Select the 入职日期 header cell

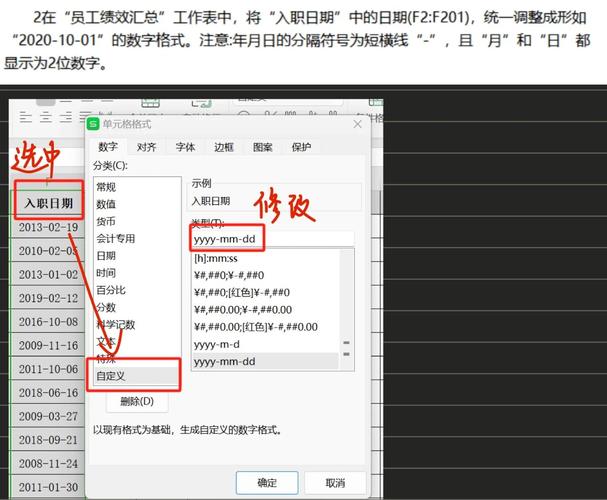point(49,203)
